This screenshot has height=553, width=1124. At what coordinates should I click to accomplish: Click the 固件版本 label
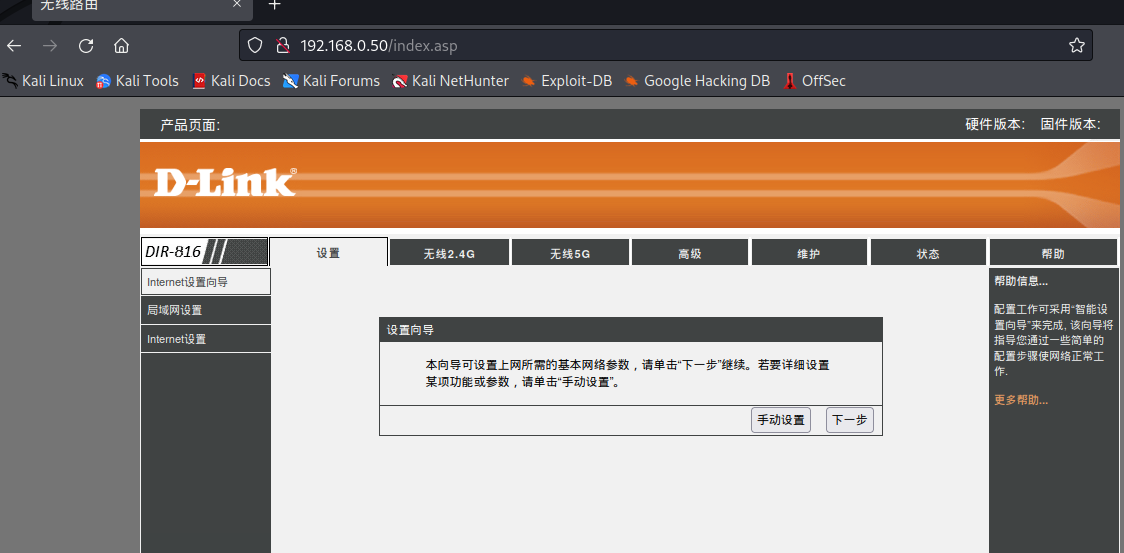(1070, 124)
